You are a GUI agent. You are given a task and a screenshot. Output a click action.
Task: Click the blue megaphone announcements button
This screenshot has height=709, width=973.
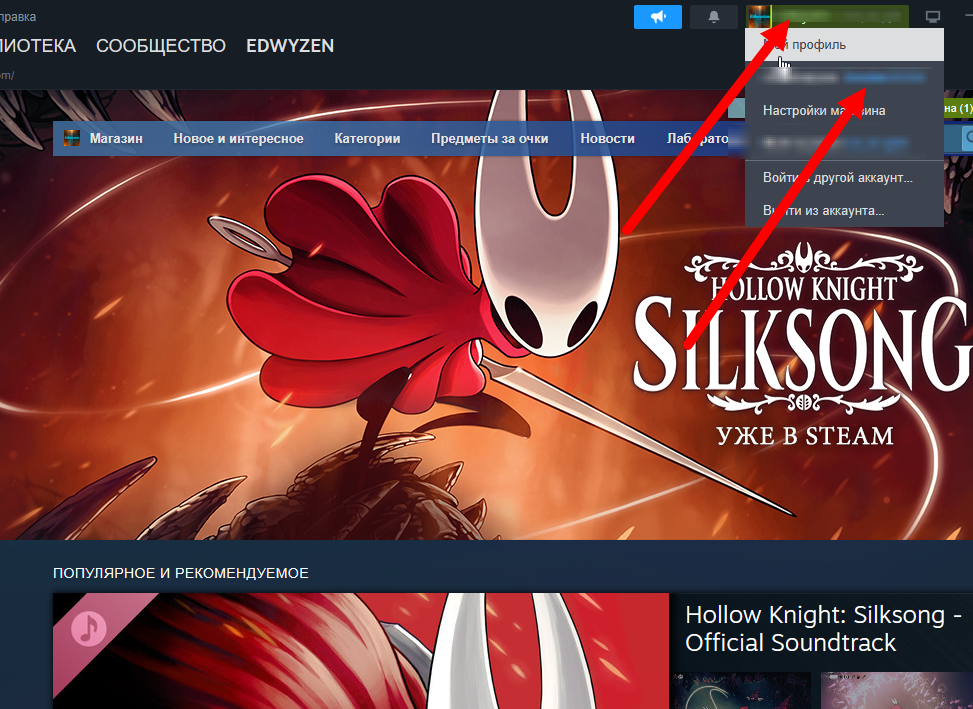pos(658,17)
